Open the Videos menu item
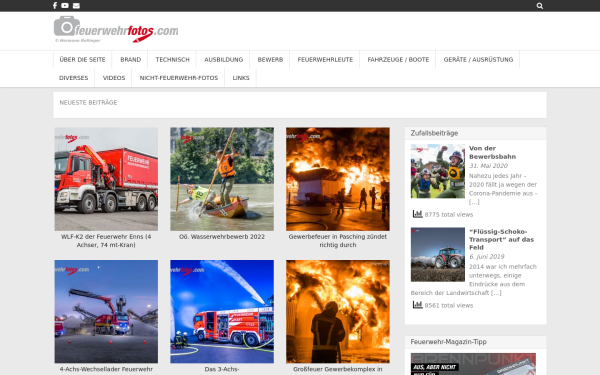Image resolution: width=600 pixels, height=375 pixels. tap(114, 78)
